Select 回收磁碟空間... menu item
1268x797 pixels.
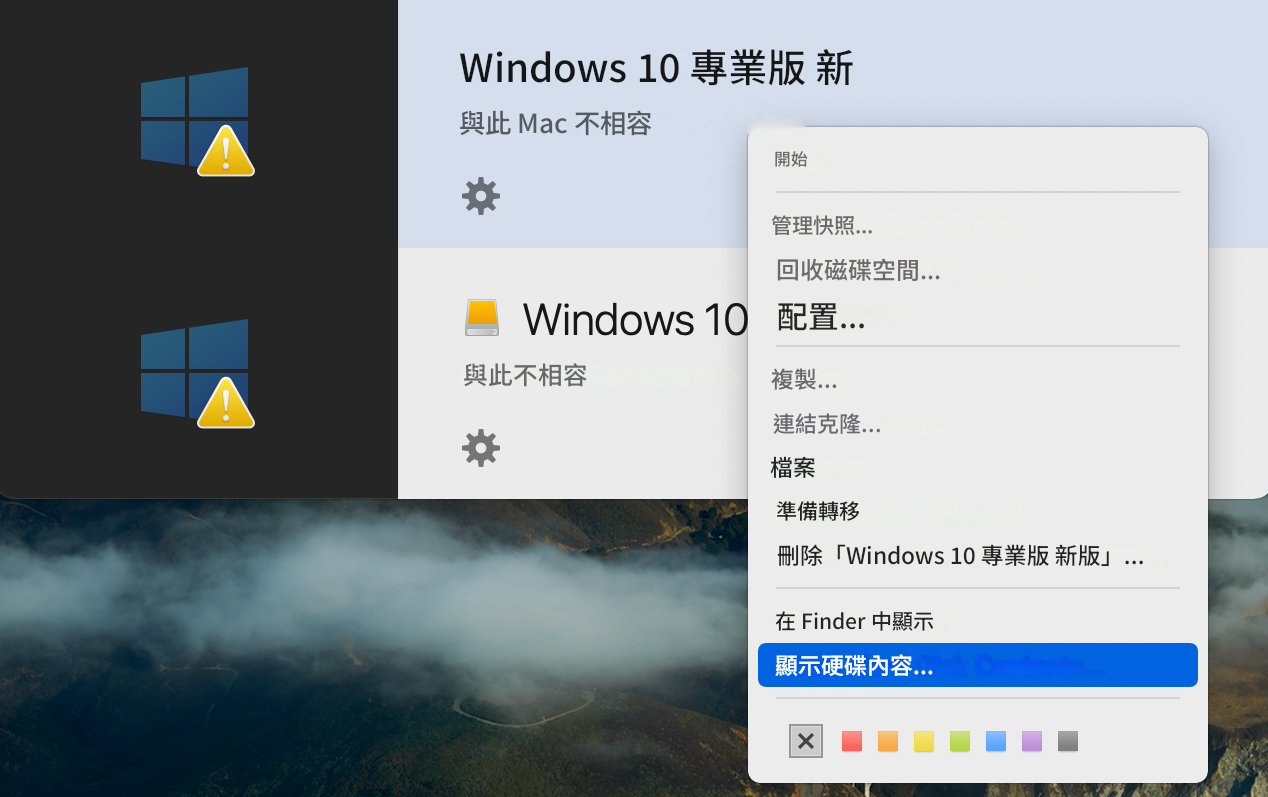858,270
